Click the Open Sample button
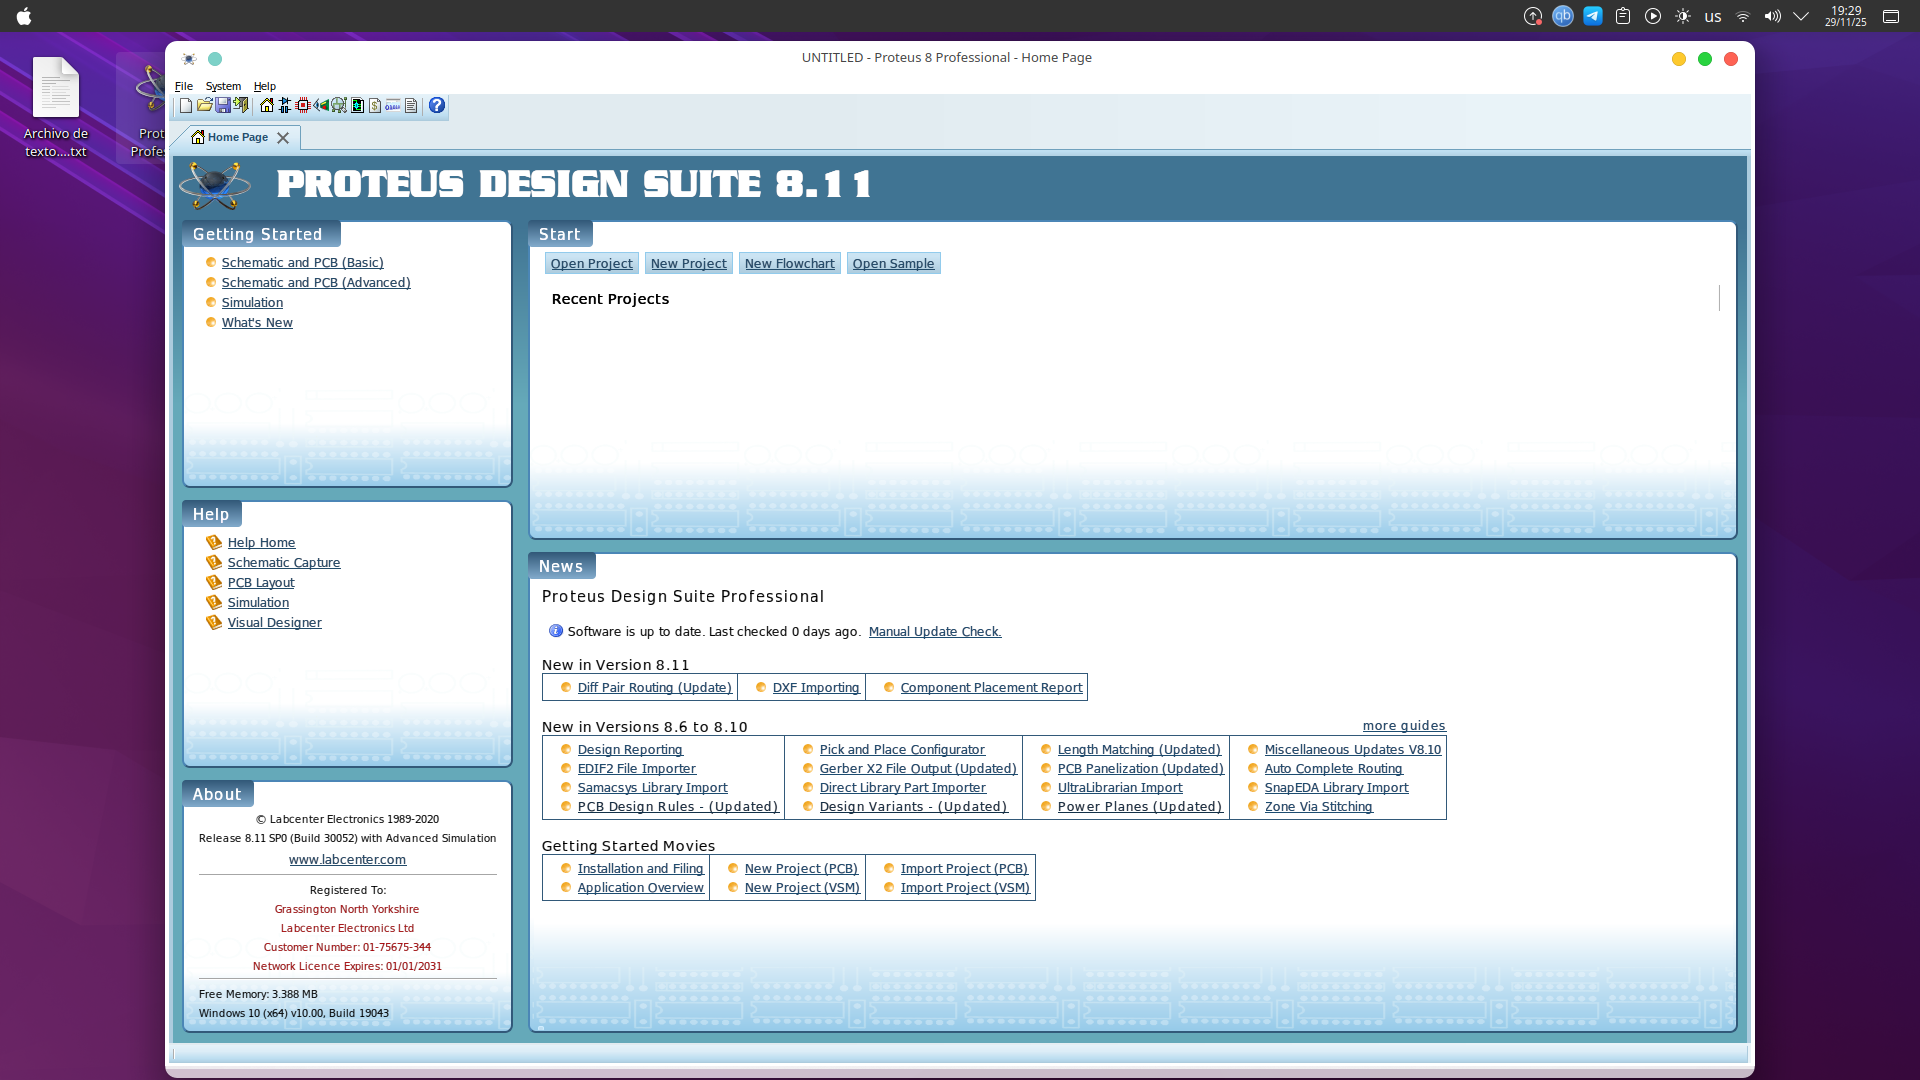This screenshot has height=1080, width=1920. 893,263
